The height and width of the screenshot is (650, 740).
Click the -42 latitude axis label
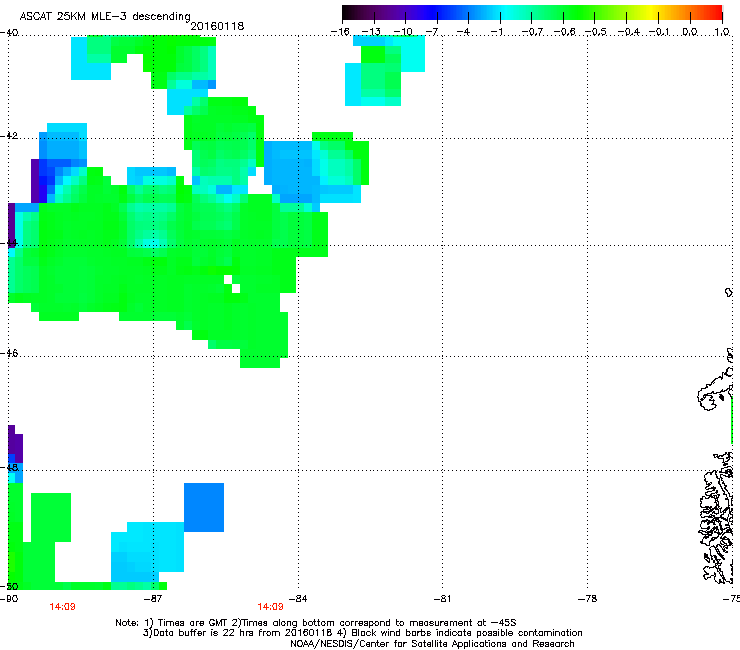[x=9, y=136]
